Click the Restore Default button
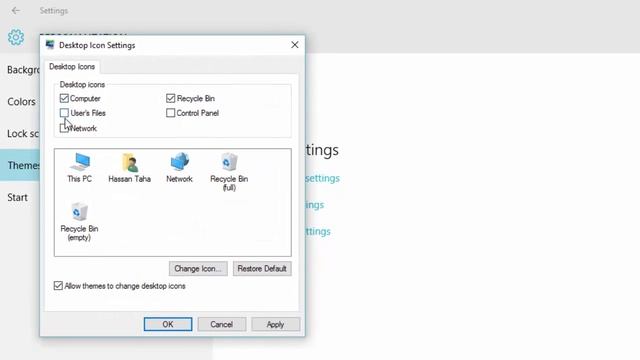The height and width of the screenshot is (360, 640). coord(262,269)
